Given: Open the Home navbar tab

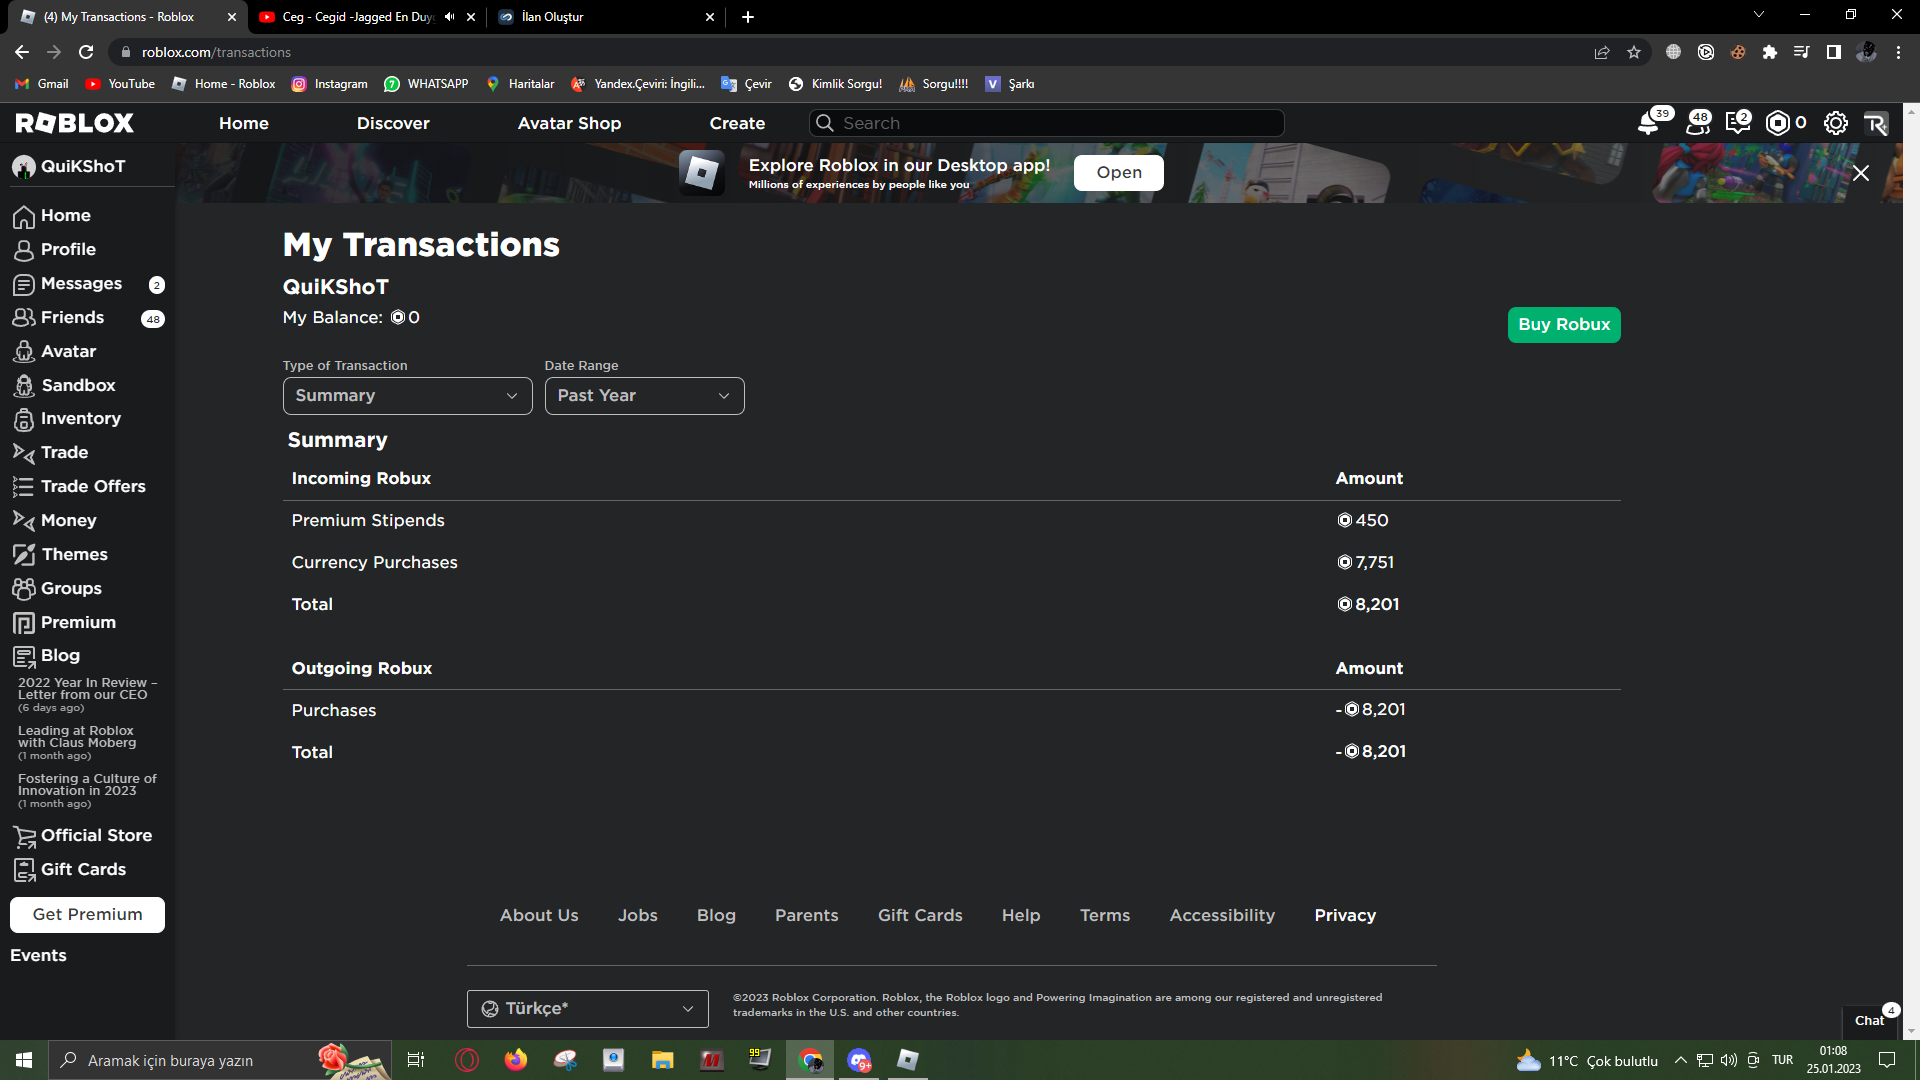Looking at the screenshot, I should [x=244, y=124].
